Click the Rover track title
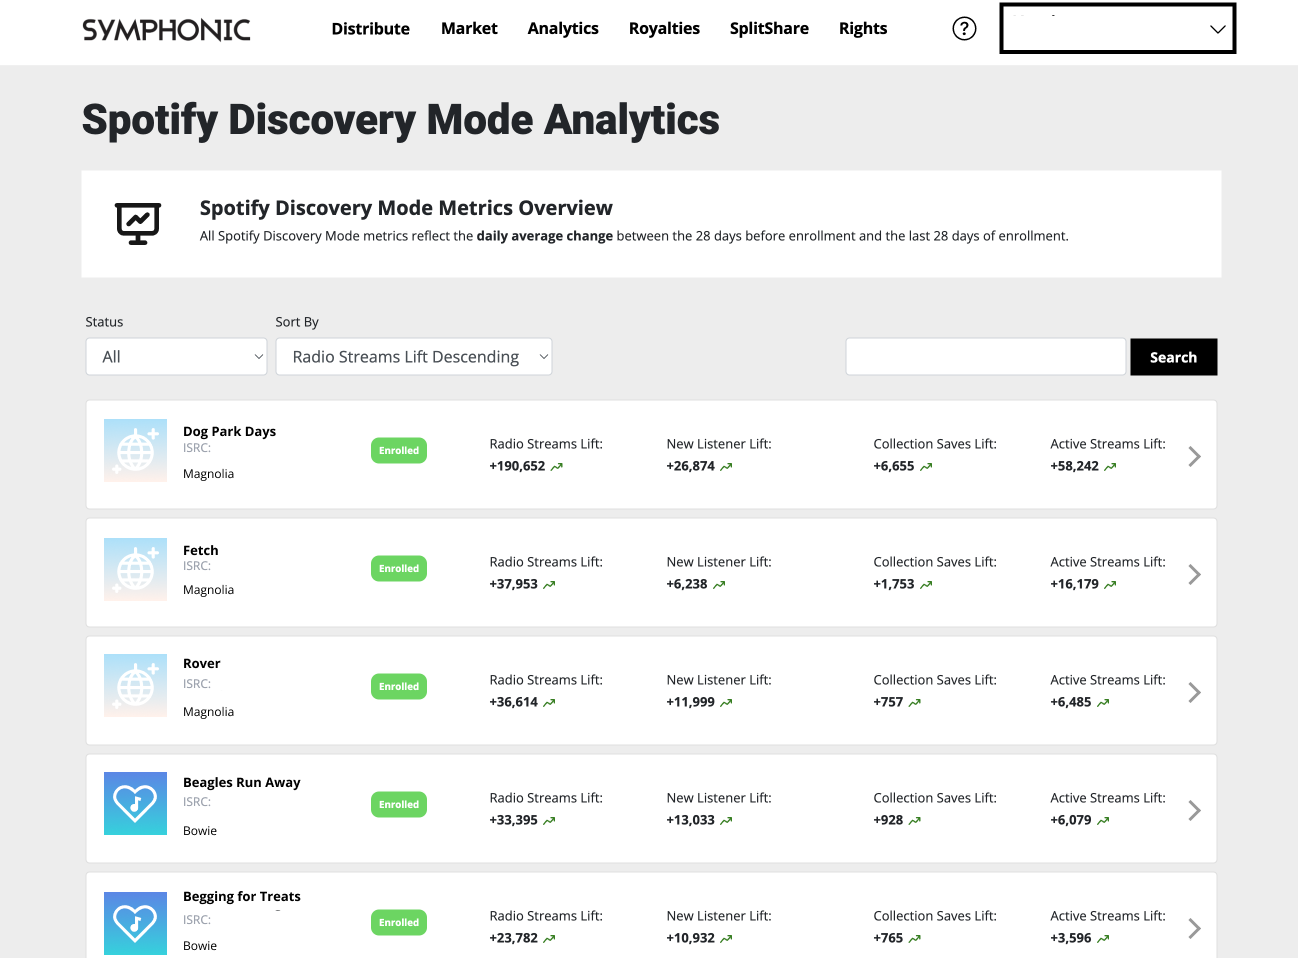 click(202, 664)
